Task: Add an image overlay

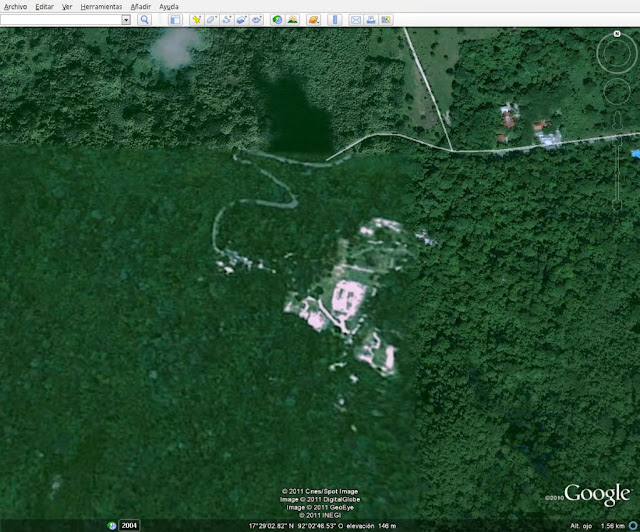Action: pos(242,20)
